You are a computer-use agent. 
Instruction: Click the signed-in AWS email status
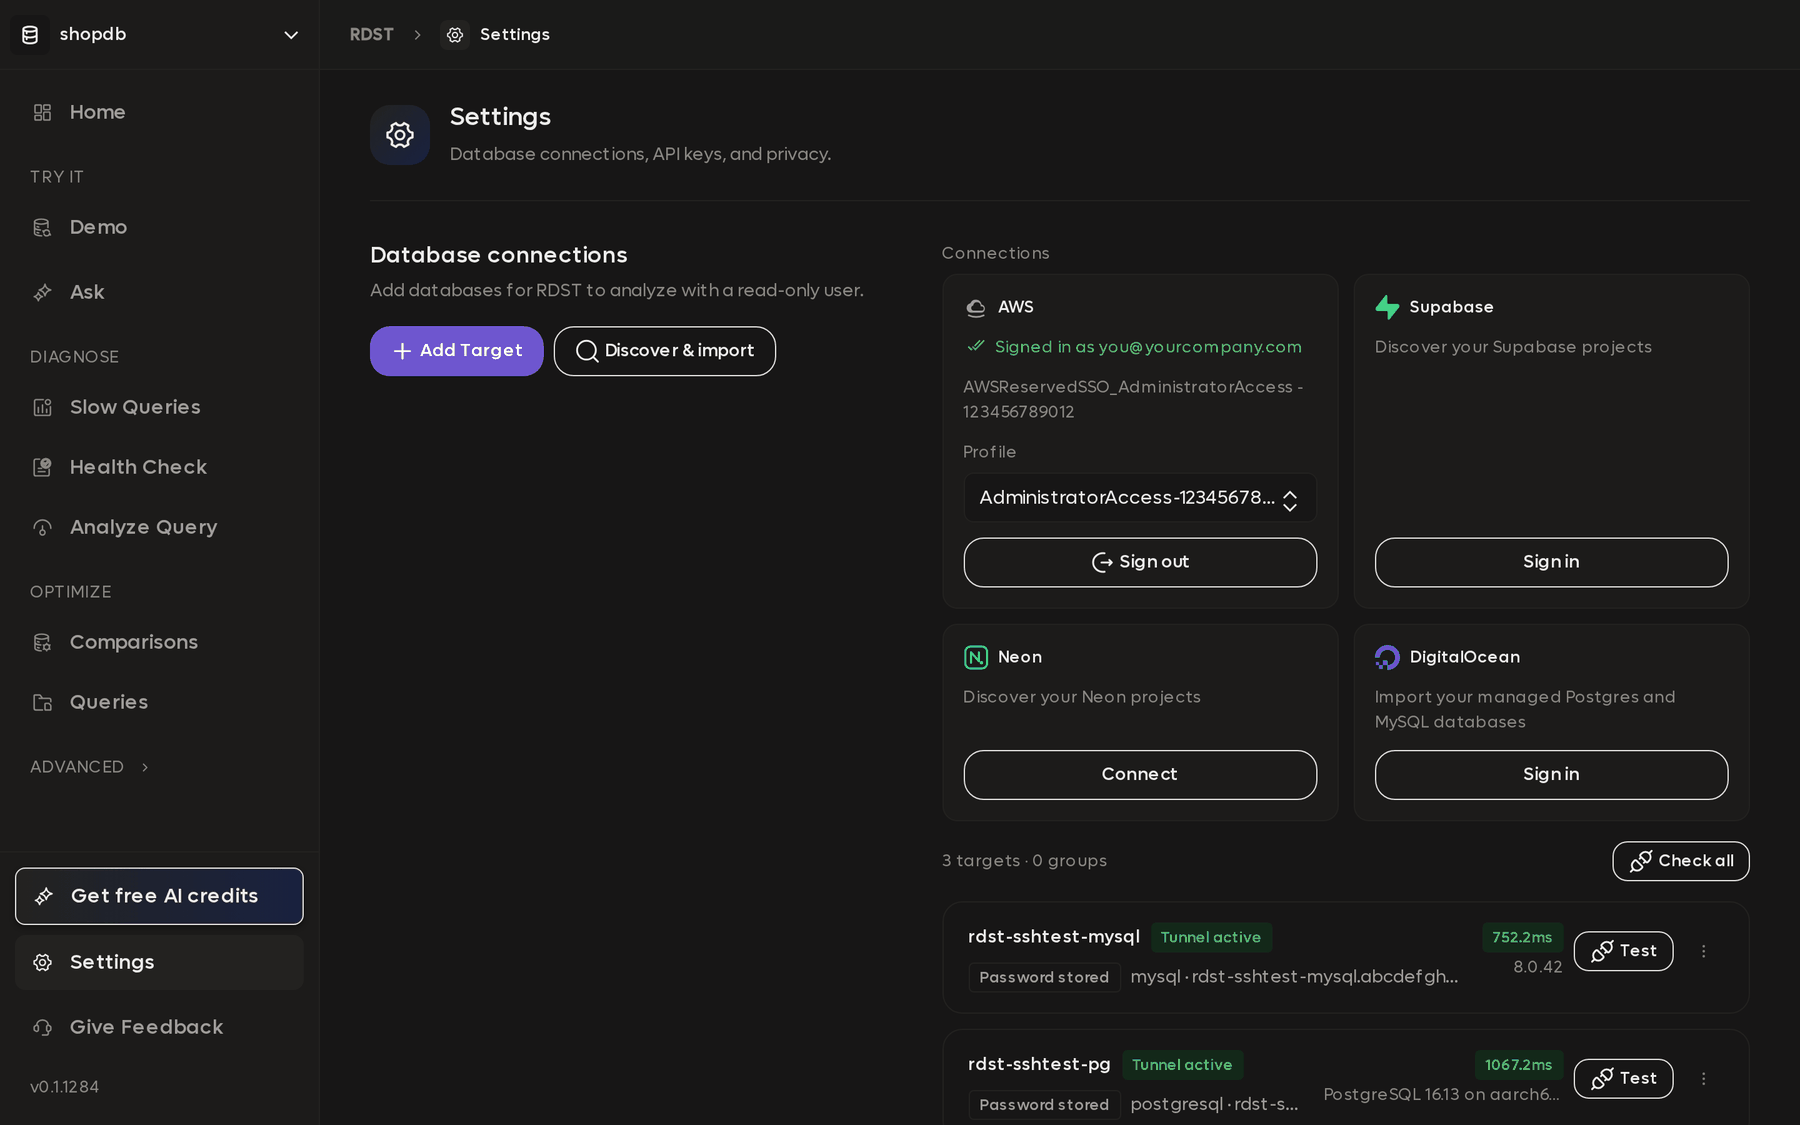(1135, 347)
